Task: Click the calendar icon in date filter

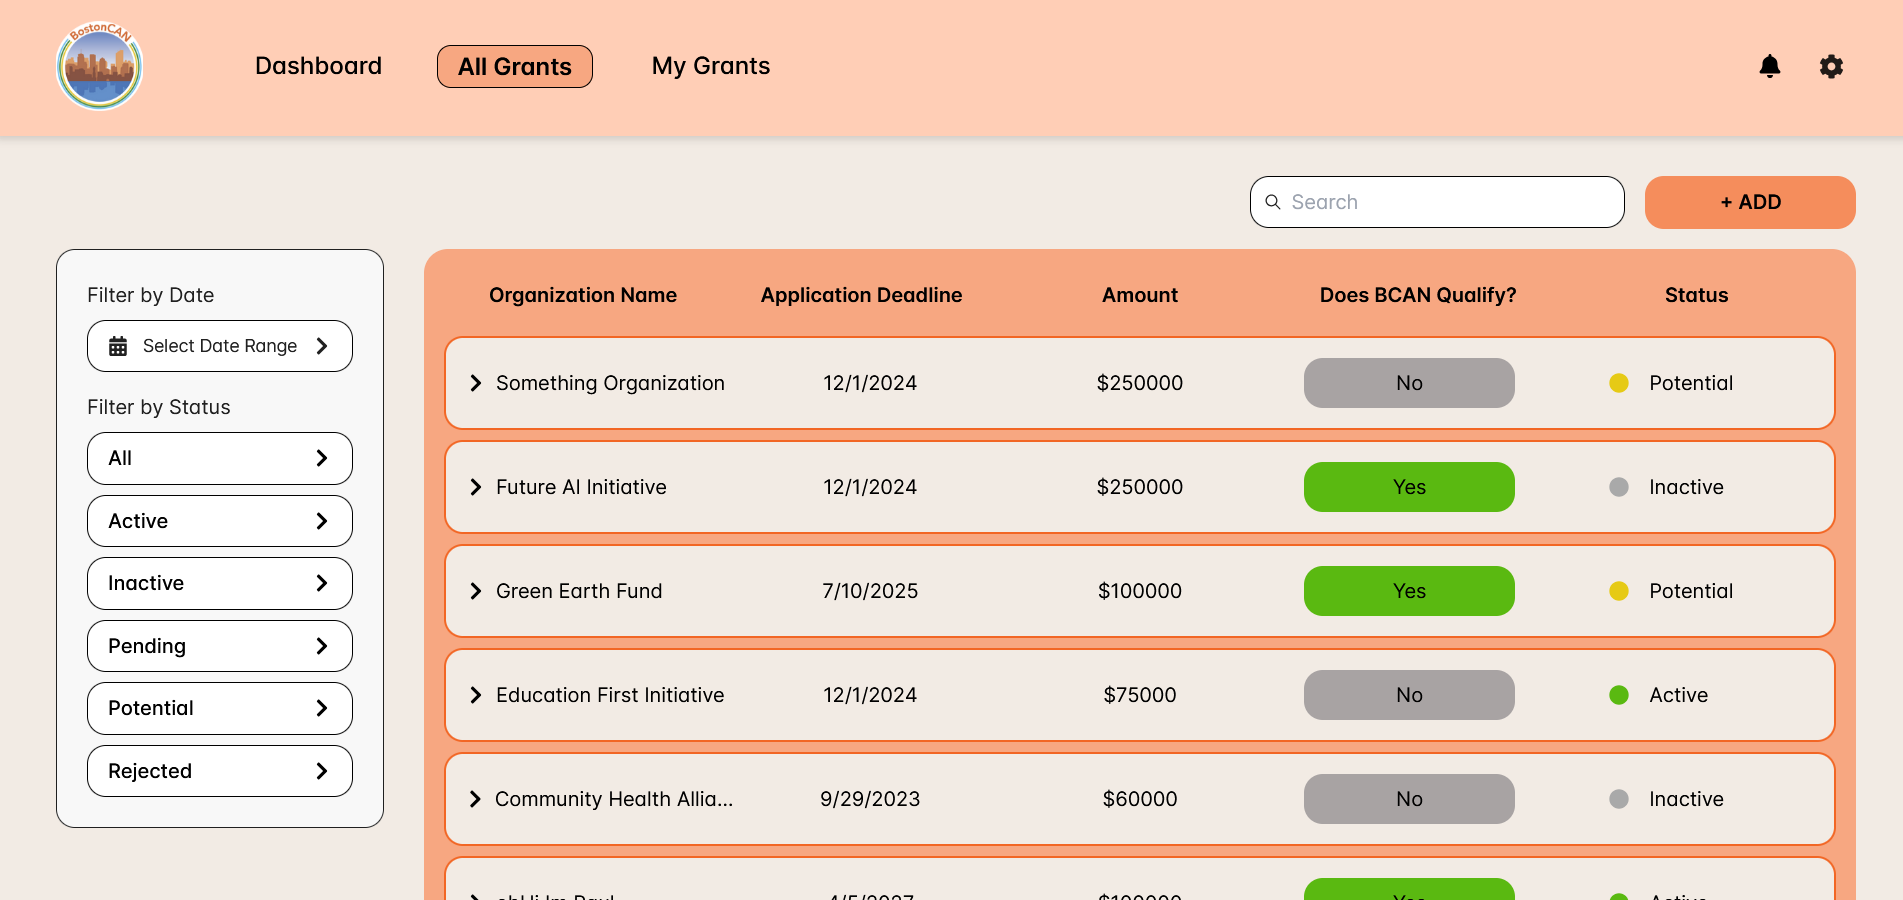Action: pos(118,346)
